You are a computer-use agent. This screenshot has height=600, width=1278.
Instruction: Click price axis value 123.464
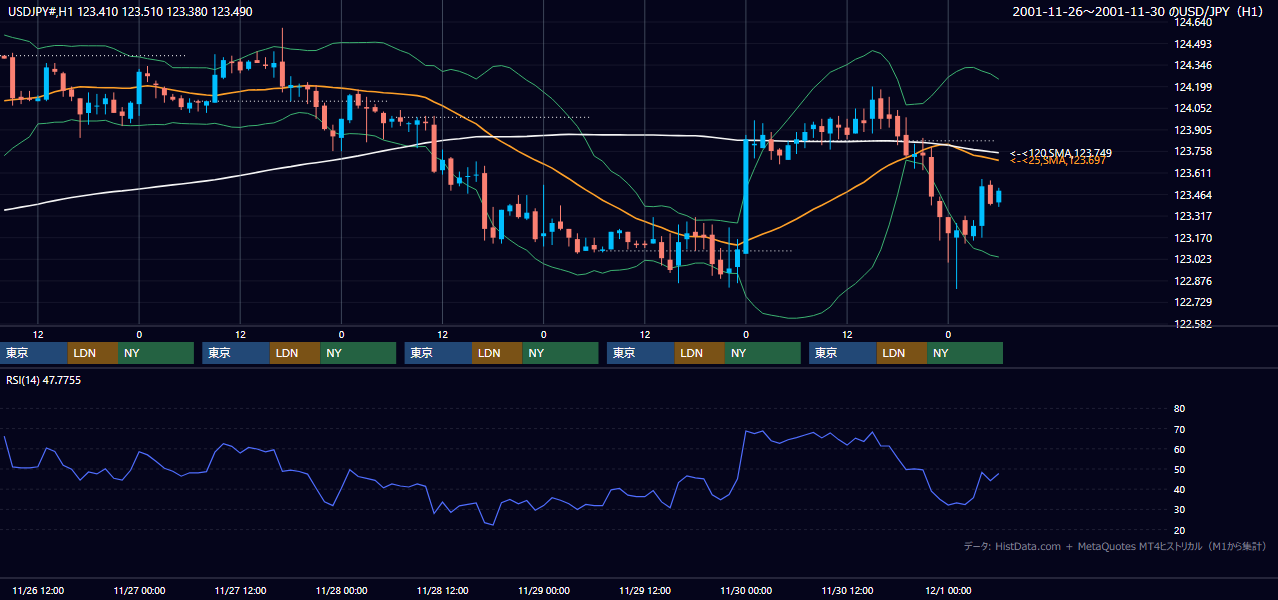1192,195
